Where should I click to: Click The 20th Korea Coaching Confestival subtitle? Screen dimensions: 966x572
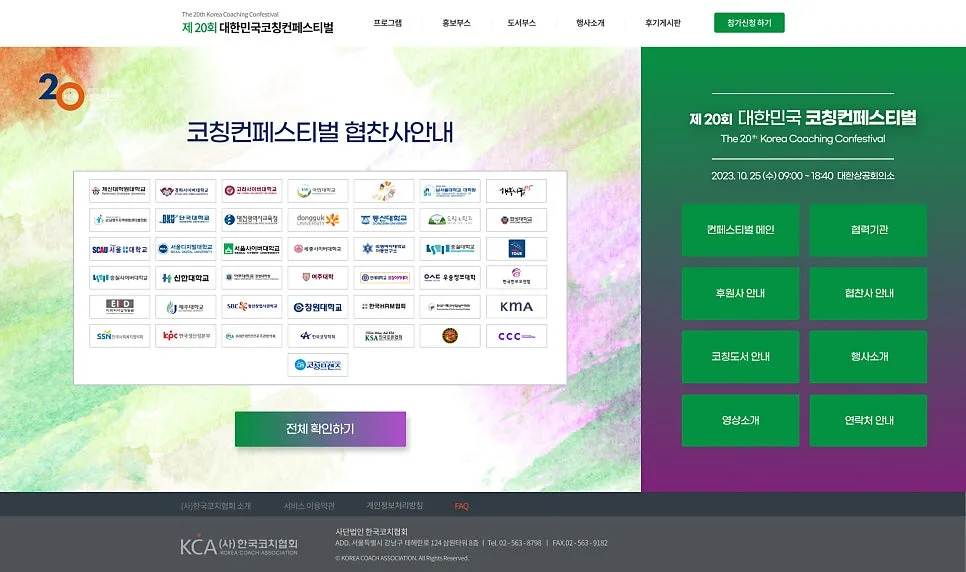click(x=803, y=139)
